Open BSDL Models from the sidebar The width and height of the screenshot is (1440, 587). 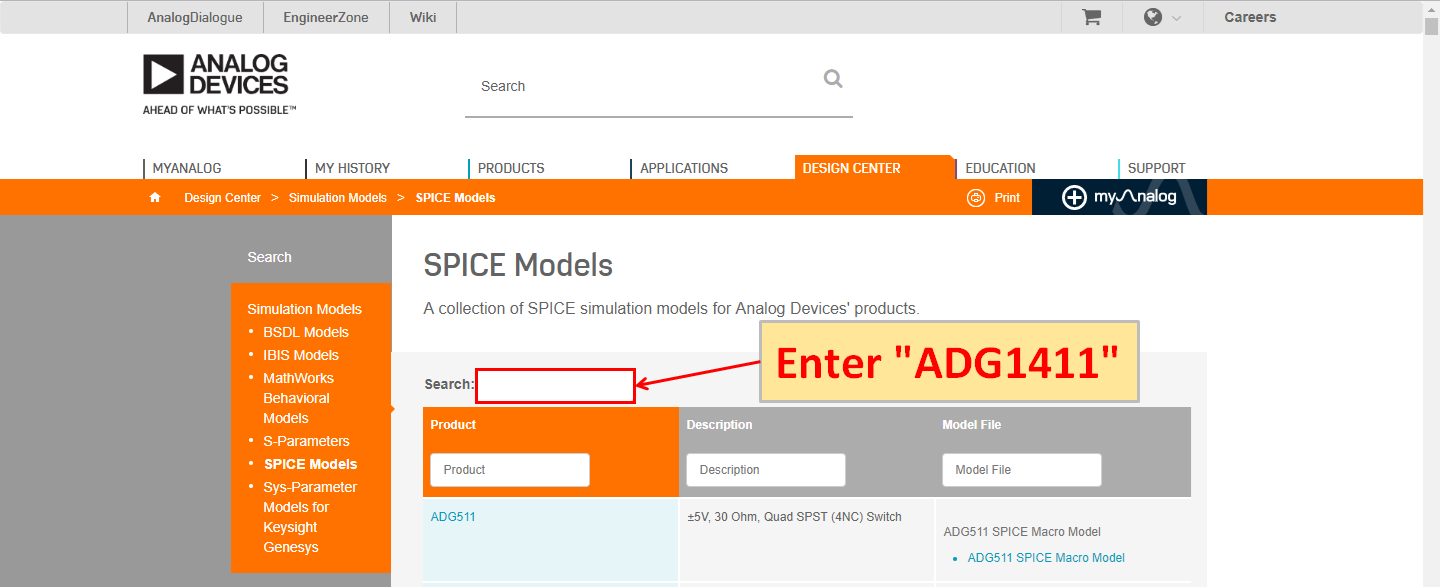pyautogui.click(x=306, y=331)
